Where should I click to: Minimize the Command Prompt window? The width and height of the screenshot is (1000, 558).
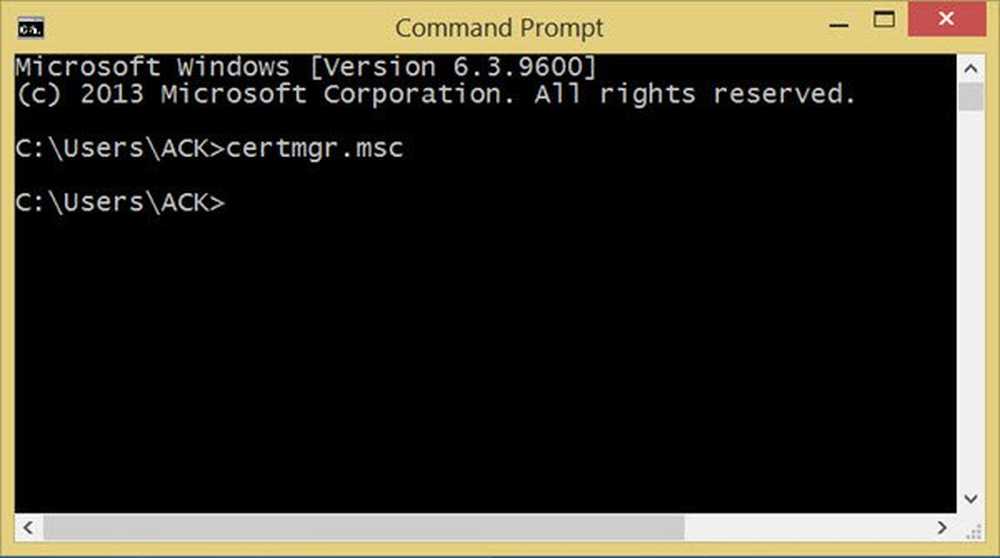click(839, 26)
